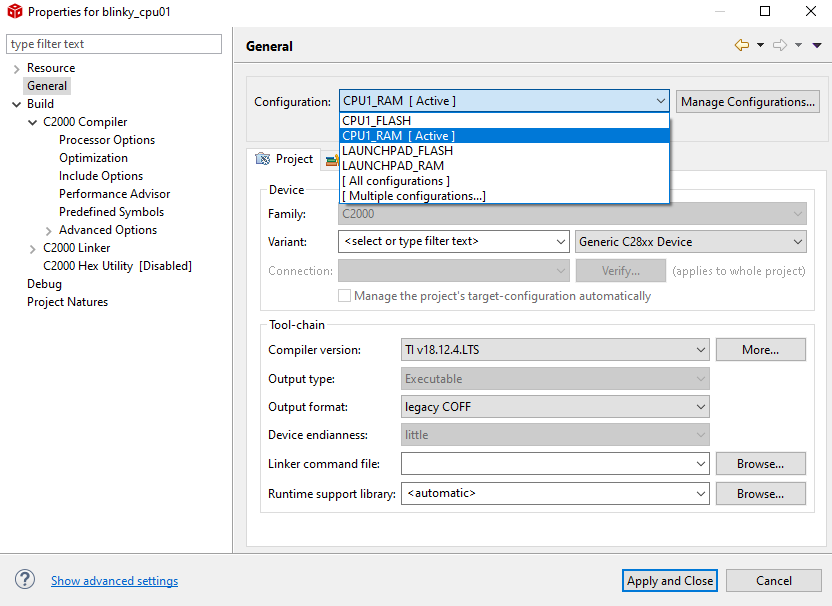Open the Output format dropdown
This screenshot has height=606, width=832.
555,407
